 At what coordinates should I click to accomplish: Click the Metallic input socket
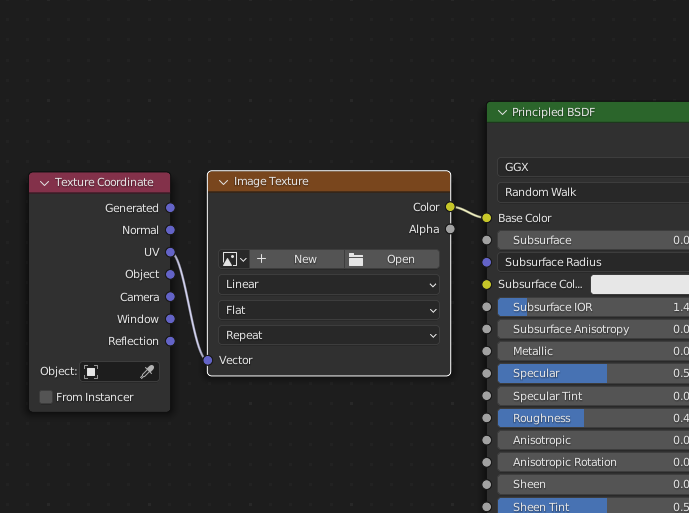click(x=486, y=351)
